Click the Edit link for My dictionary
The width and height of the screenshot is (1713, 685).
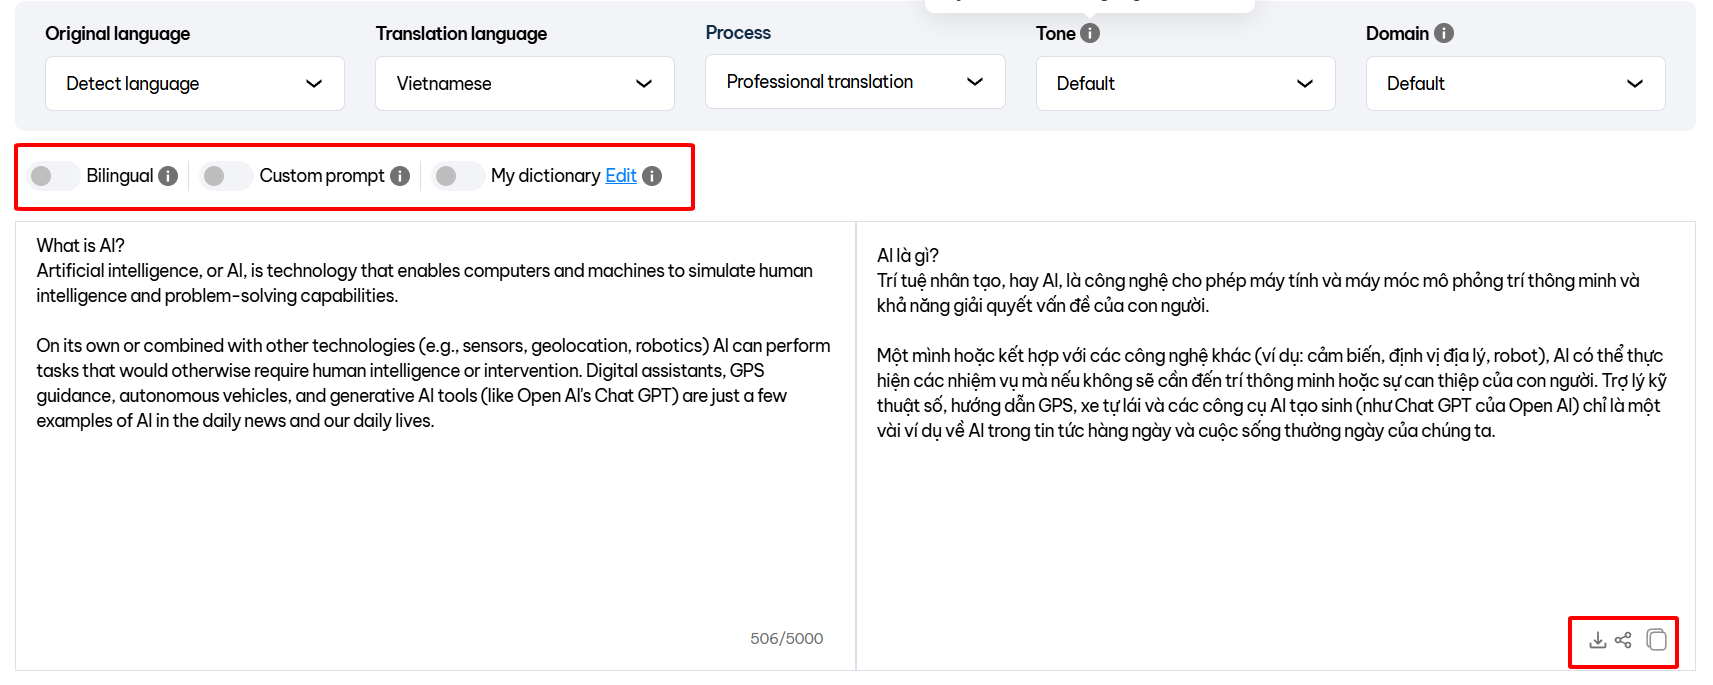click(620, 176)
